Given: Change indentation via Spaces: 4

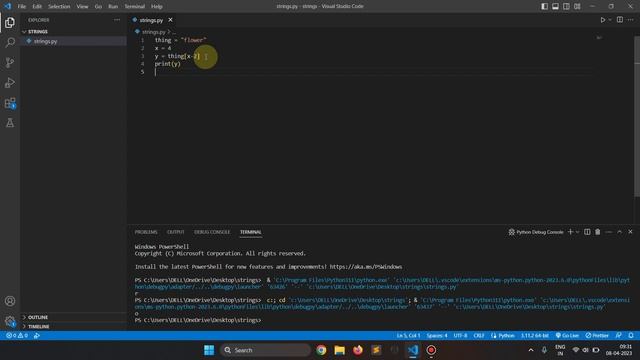Looking at the screenshot, I should pyautogui.click(x=437, y=336).
